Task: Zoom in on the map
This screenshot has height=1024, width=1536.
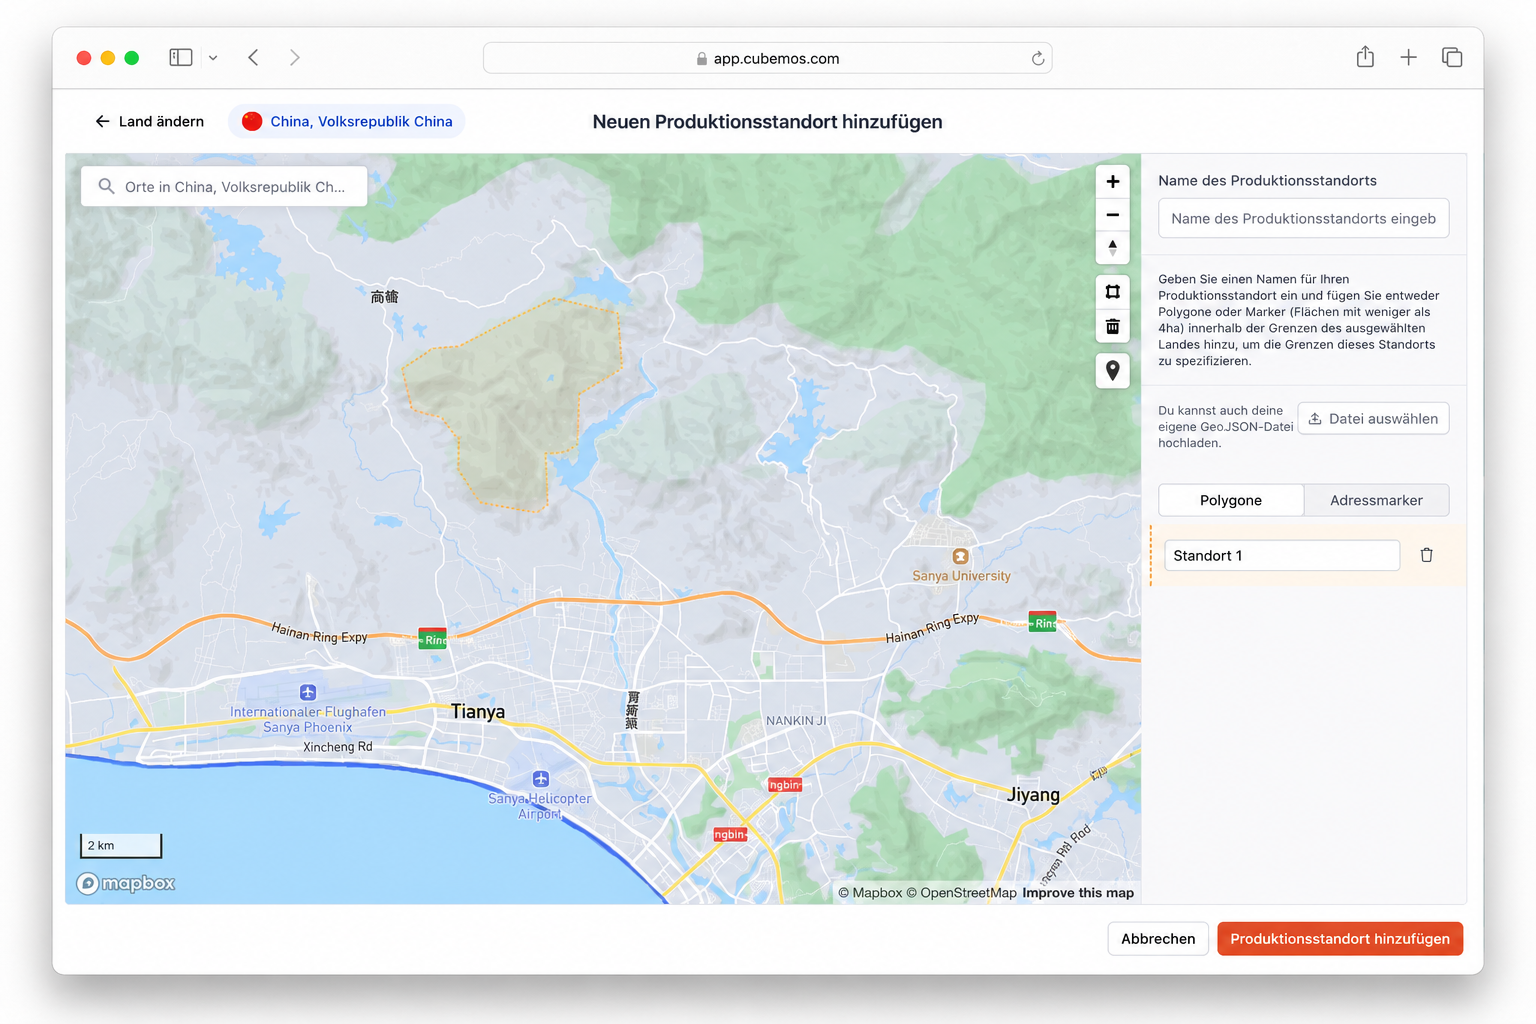Action: click(x=1112, y=181)
